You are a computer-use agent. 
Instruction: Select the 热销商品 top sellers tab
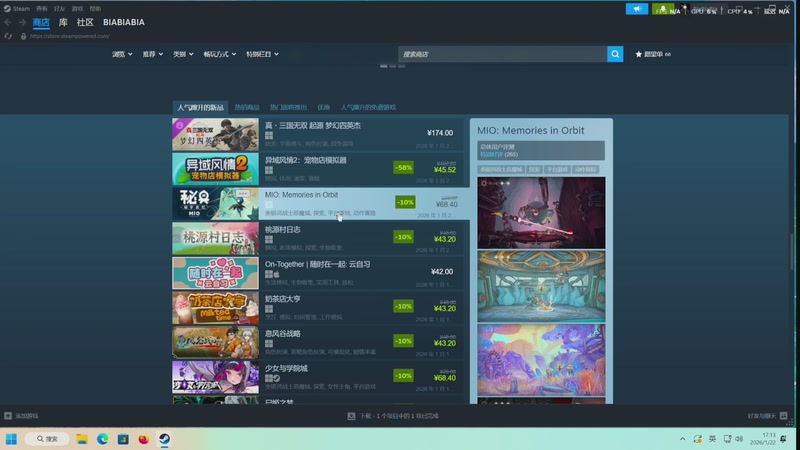coord(247,108)
